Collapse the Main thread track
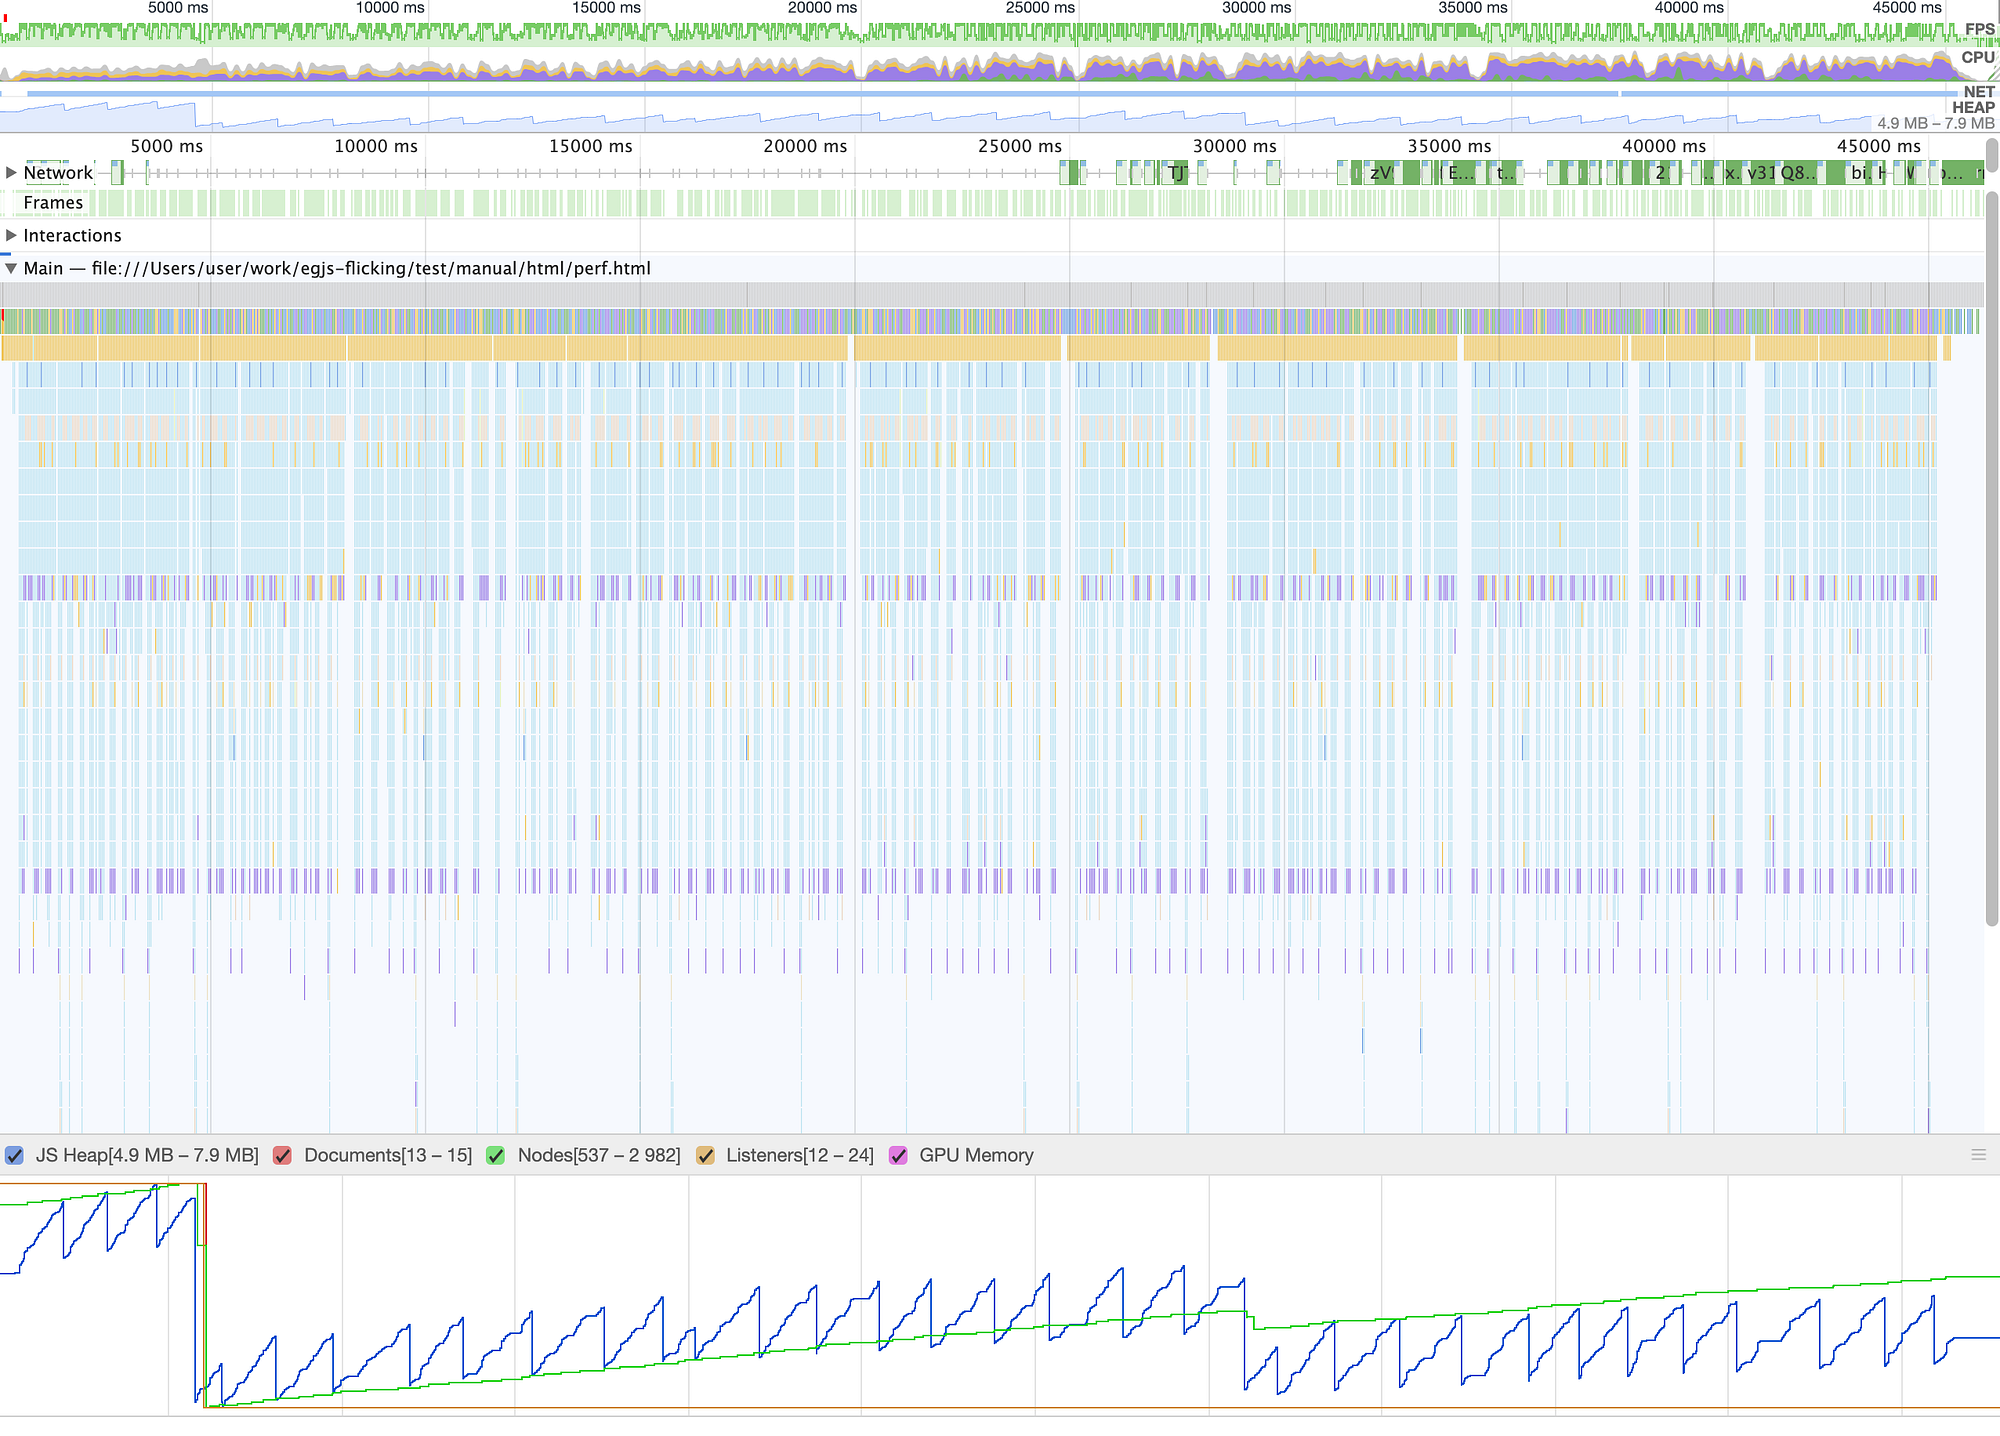 [11, 268]
